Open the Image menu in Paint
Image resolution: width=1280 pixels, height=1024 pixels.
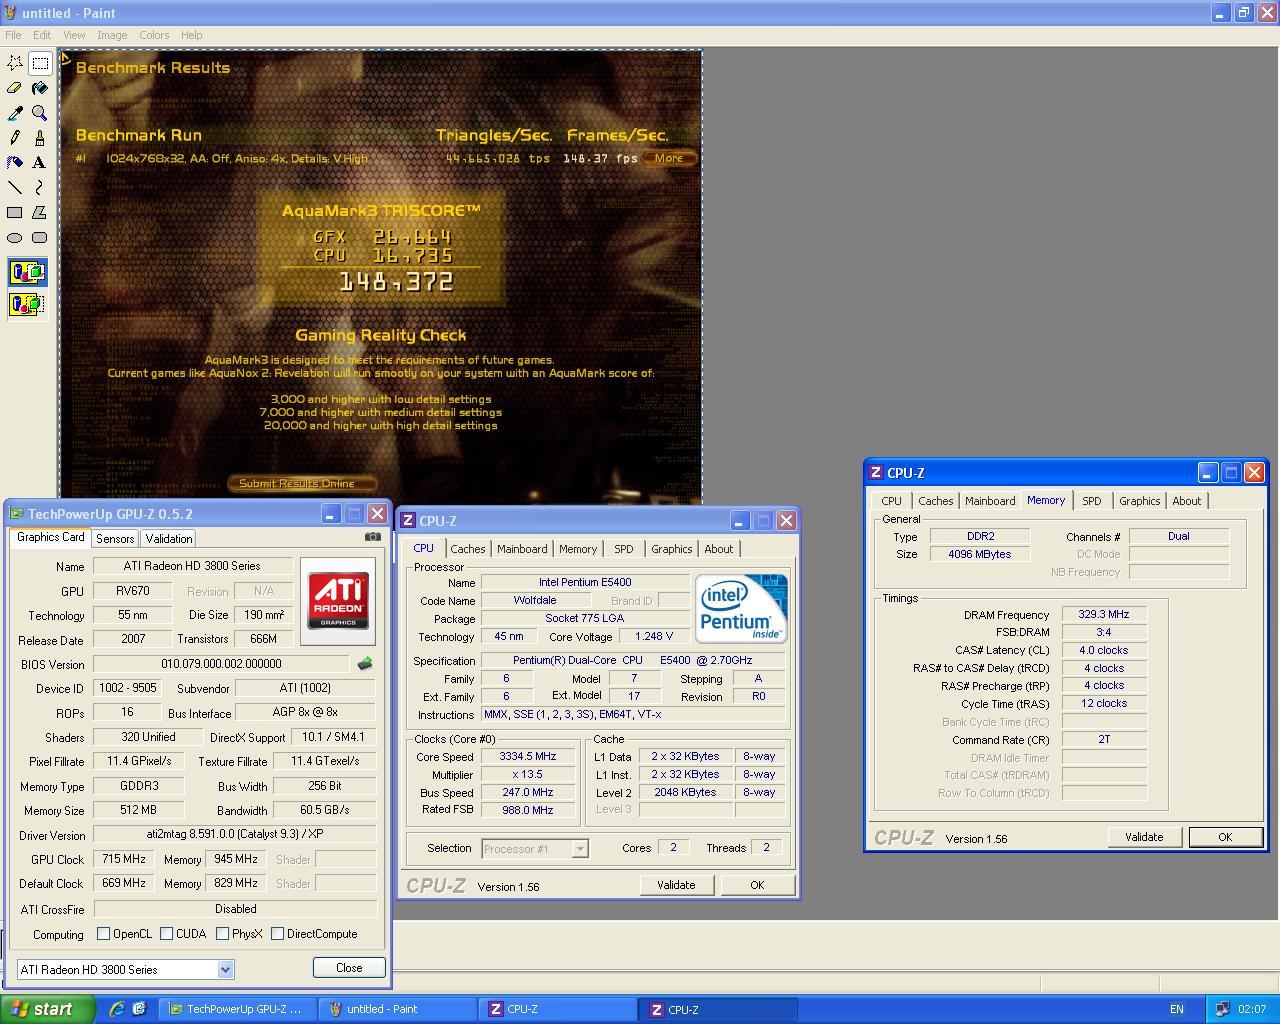112,35
